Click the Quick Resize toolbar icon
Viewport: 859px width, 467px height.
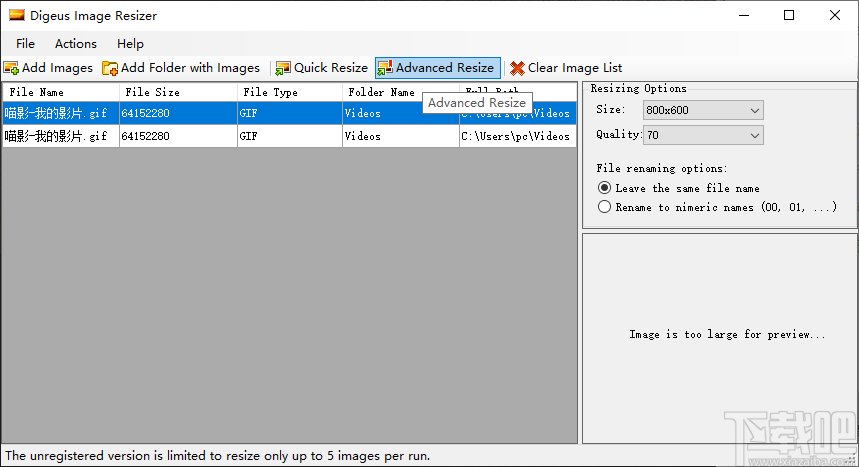pyautogui.click(x=283, y=68)
